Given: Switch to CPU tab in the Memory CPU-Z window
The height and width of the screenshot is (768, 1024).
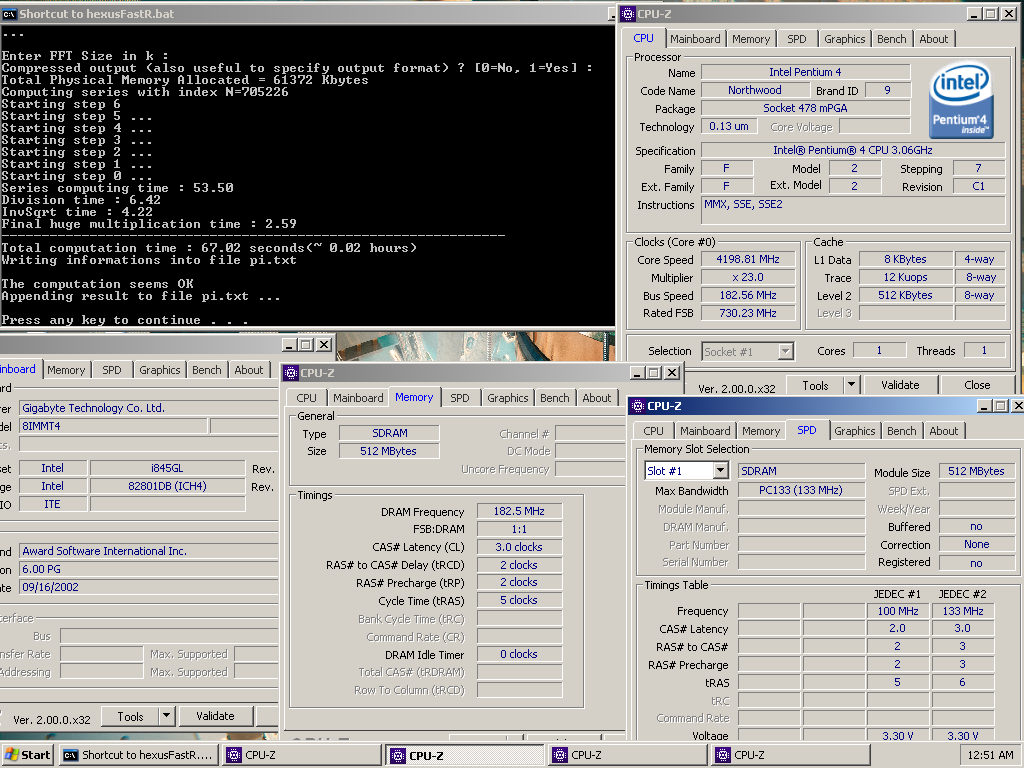Looking at the screenshot, I should [x=306, y=398].
